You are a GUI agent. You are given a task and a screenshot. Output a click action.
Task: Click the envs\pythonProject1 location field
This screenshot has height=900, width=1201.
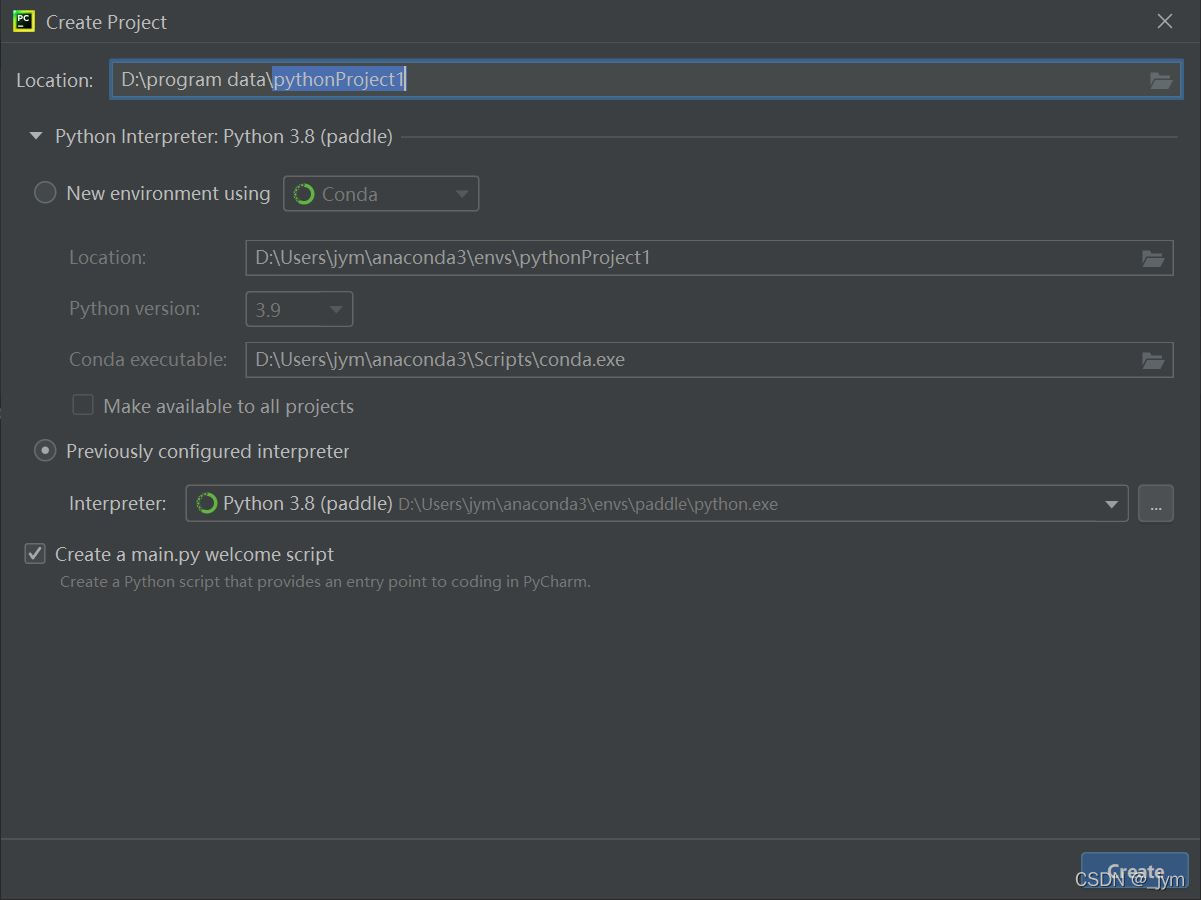click(x=709, y=258)
